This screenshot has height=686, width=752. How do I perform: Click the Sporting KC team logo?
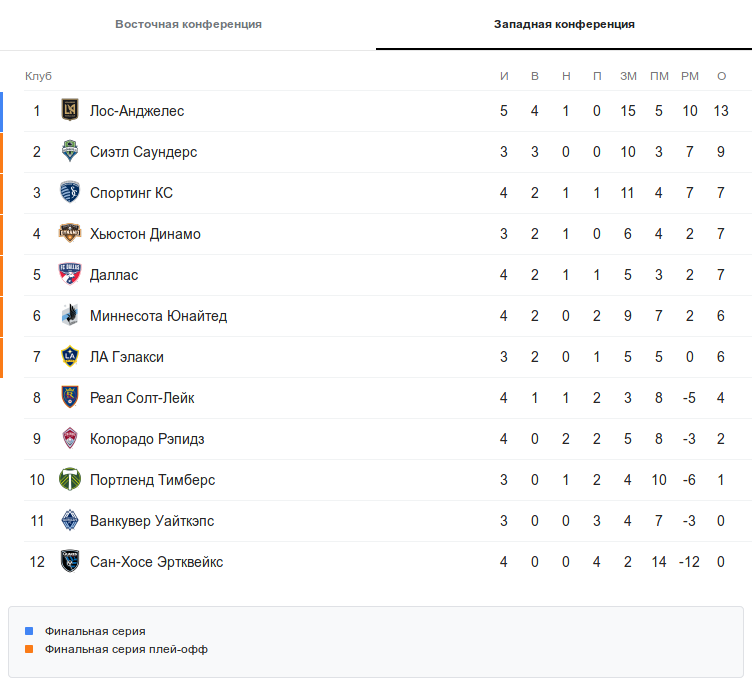pos(70,193)
